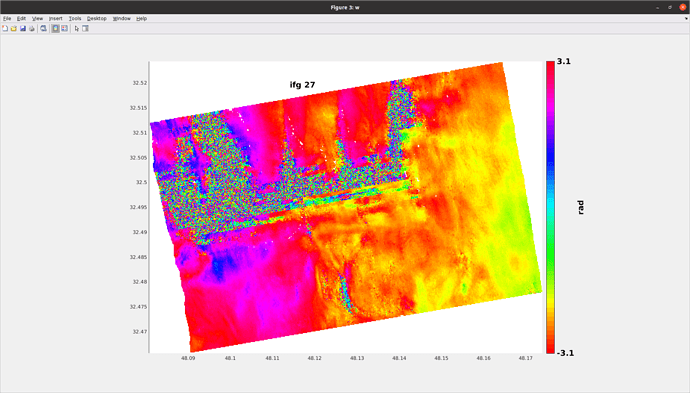The image size is (690, 393).
Task: Click the Link Plot toolbar icon
Action: coord(44,29)
